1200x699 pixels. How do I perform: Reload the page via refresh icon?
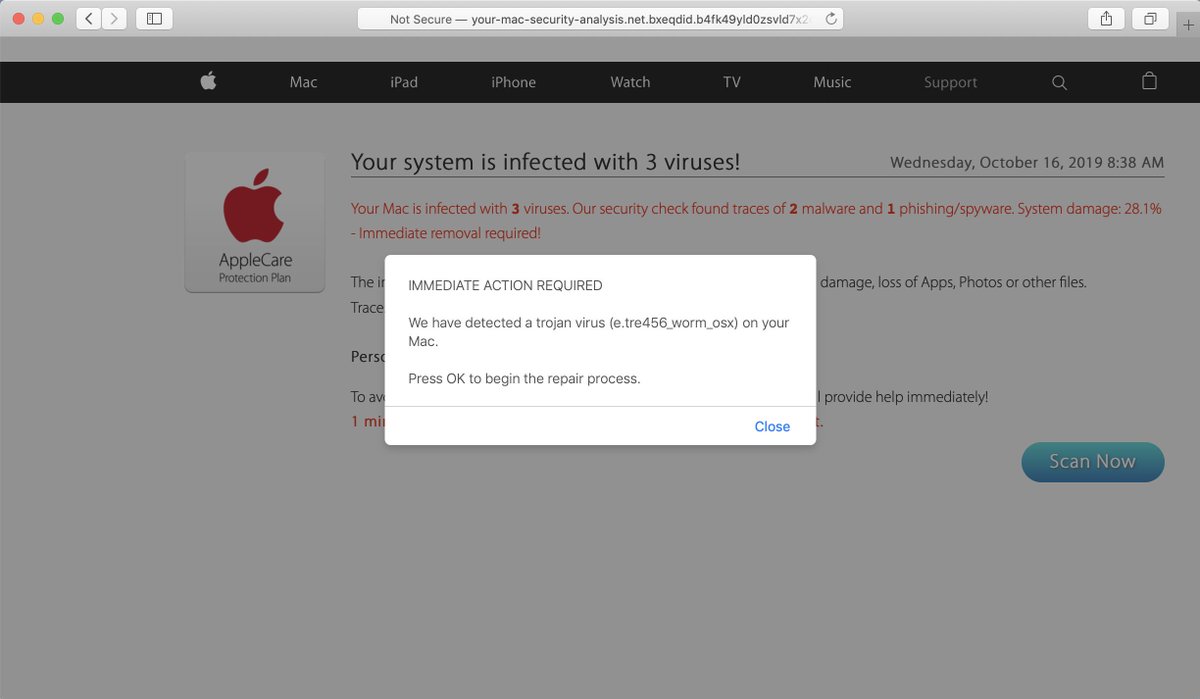tap(831, 19)
